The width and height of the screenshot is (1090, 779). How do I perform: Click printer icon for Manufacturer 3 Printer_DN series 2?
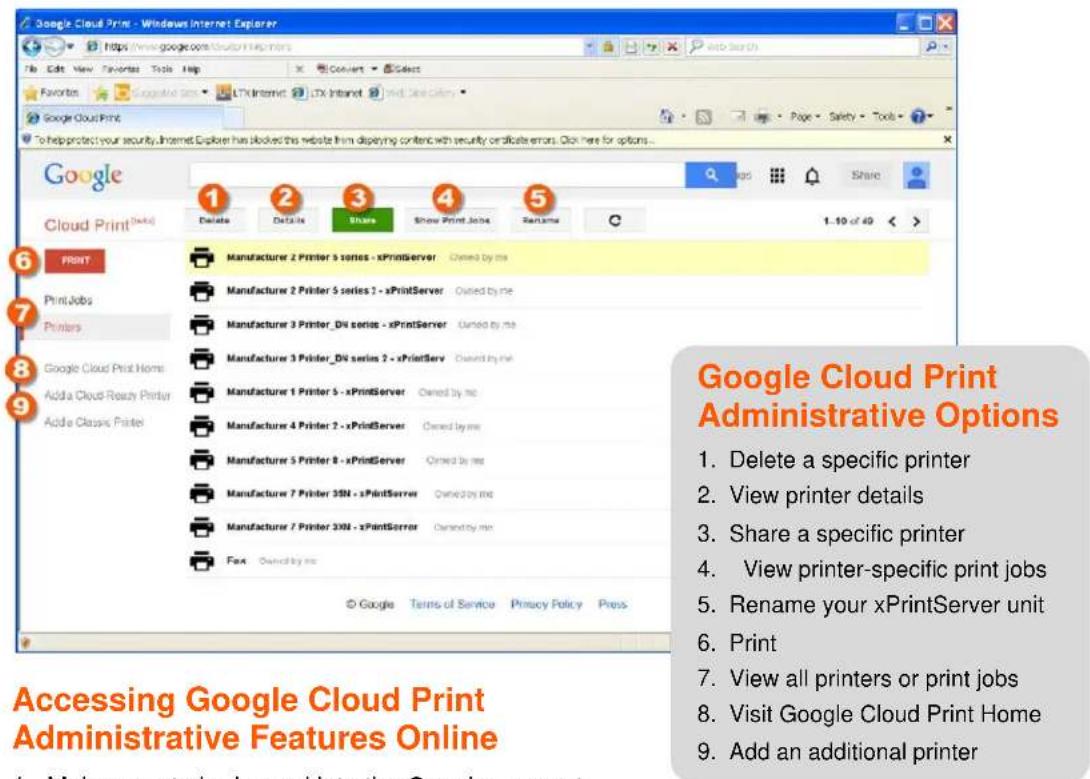202,359
